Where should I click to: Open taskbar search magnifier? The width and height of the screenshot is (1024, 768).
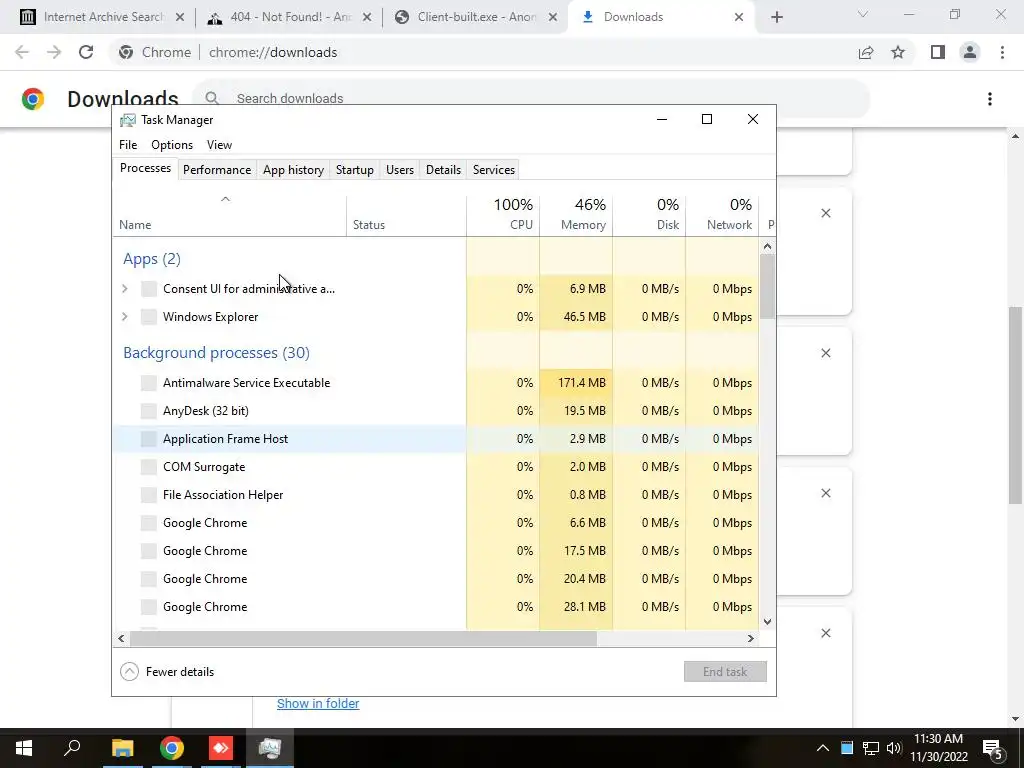tap(72, 748)
